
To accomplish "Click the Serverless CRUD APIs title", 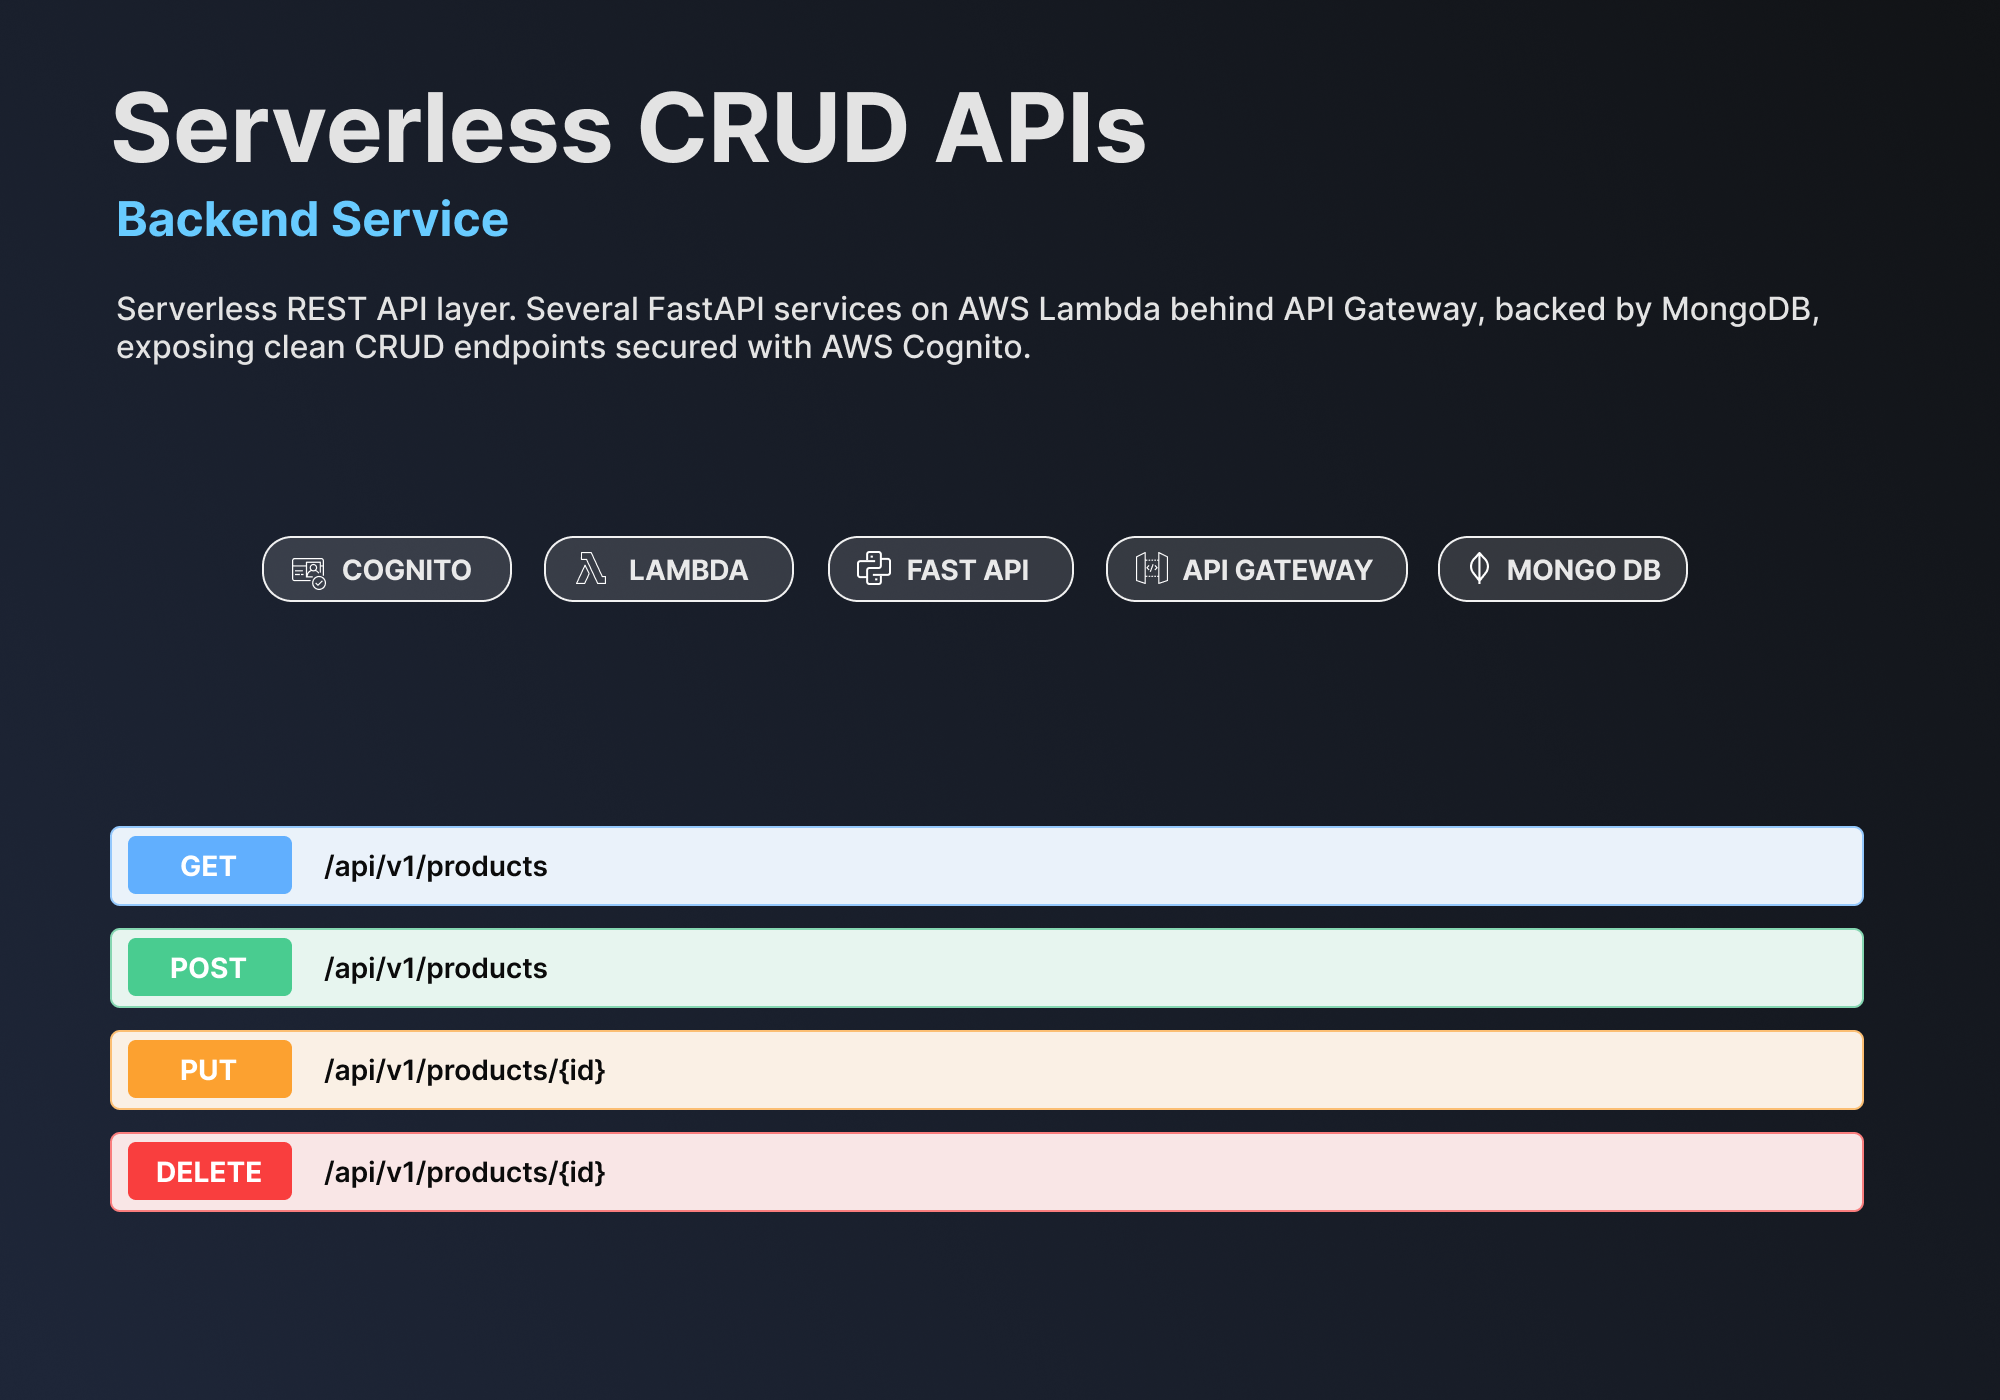I will (x=629, y=128).
